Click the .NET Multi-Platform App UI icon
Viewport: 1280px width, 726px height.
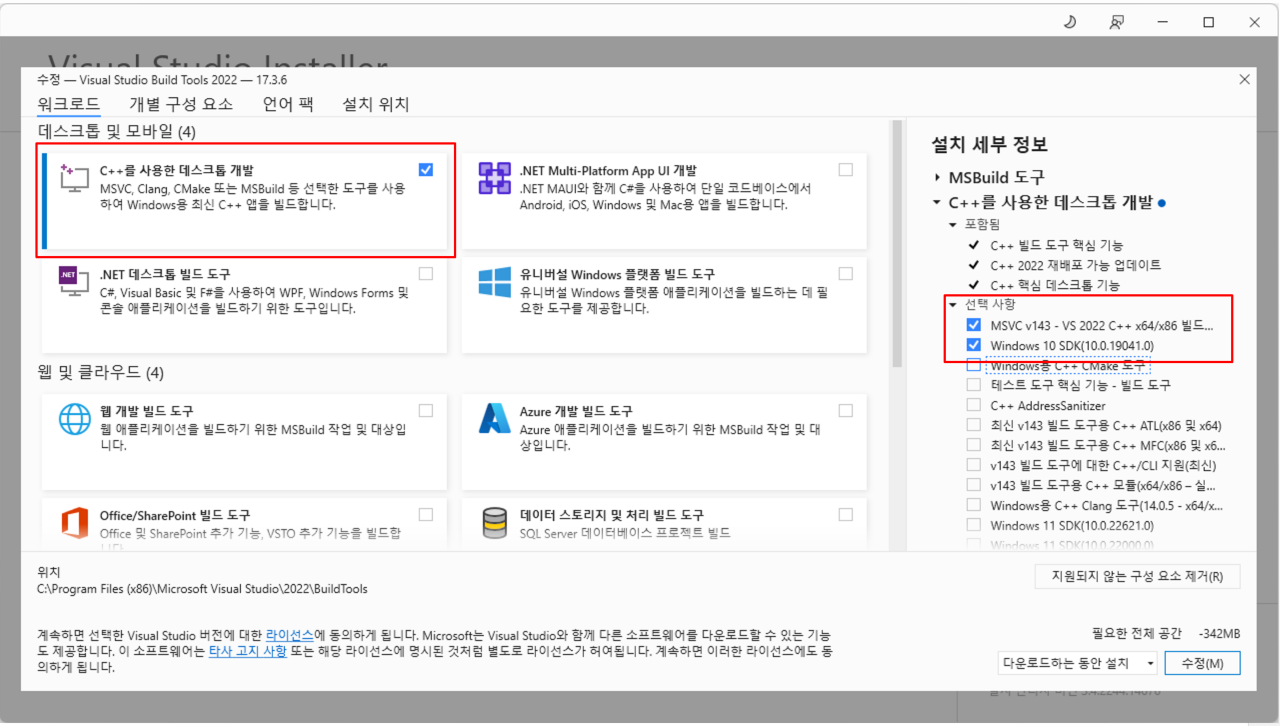(x=495, y=177)
